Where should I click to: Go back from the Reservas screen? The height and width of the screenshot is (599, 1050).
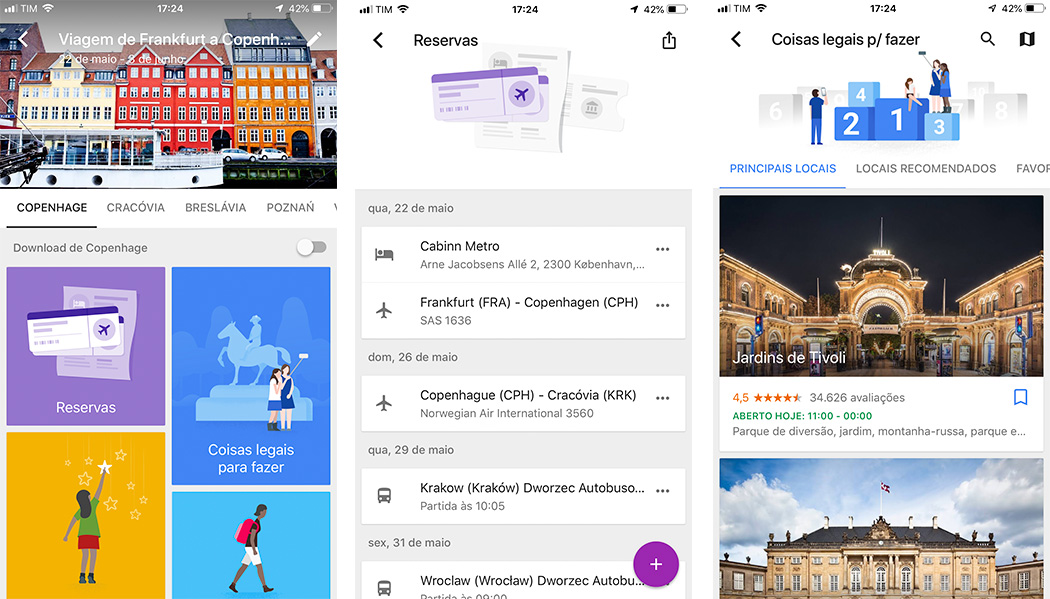[x=378, y=40]
